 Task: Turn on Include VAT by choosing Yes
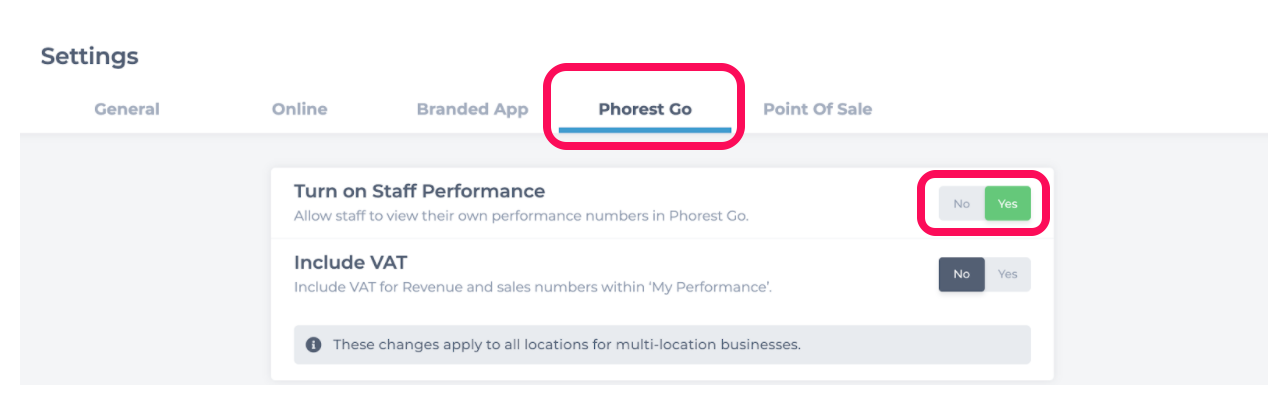[x=1007, y=274]
